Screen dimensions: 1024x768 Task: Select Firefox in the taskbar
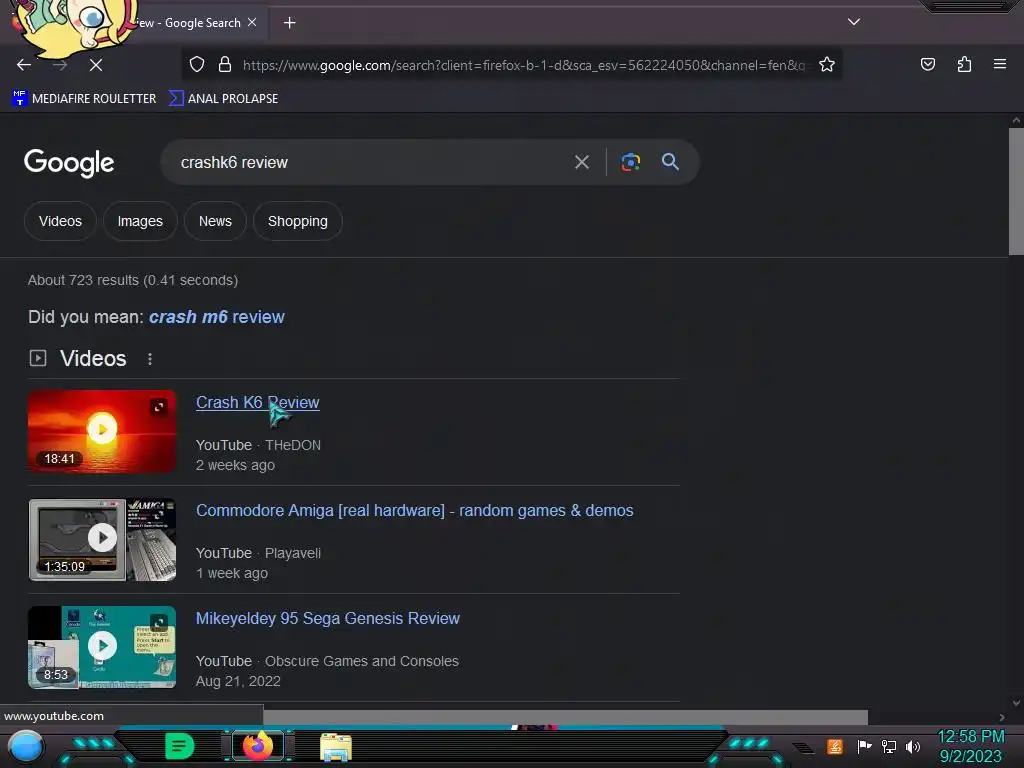point(258,746)
